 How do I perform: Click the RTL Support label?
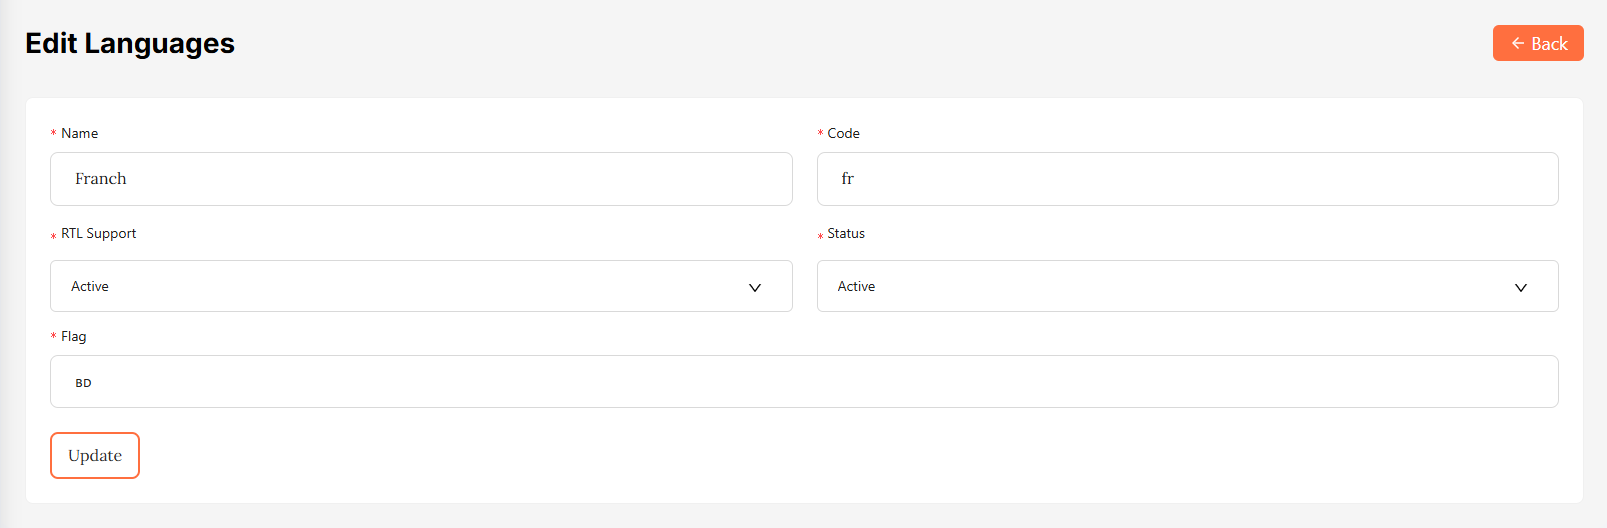click(98, 233)
